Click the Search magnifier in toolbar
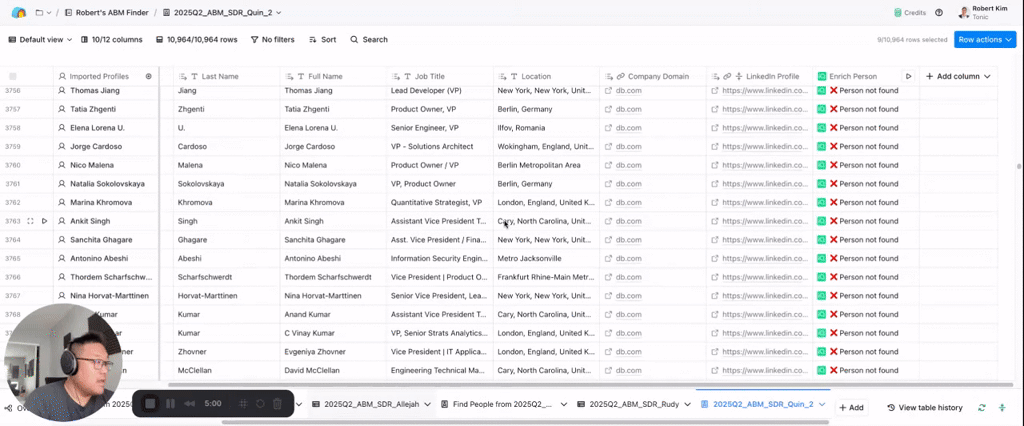The width and height of the screenshot is (1024, 426). coord(369,40)
